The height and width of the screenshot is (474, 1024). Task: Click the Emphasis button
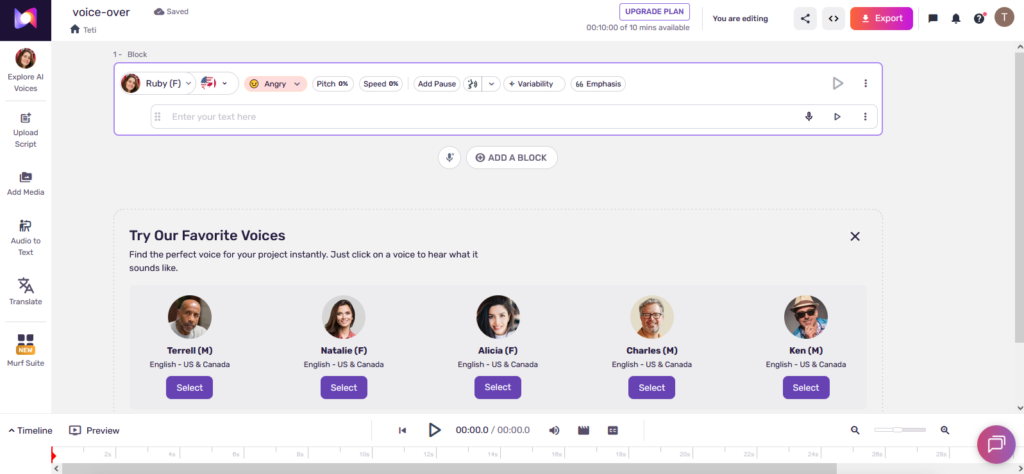pos(598,84)
